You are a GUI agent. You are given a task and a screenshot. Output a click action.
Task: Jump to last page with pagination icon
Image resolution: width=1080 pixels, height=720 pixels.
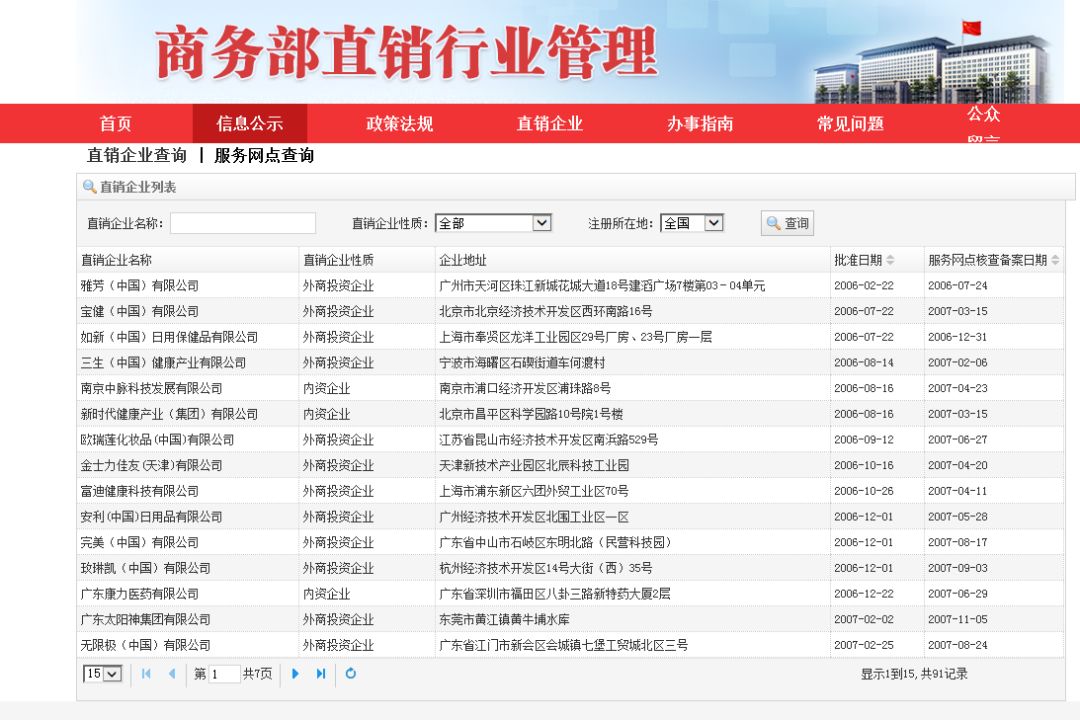pyautogui.click(x=320, y=673)
